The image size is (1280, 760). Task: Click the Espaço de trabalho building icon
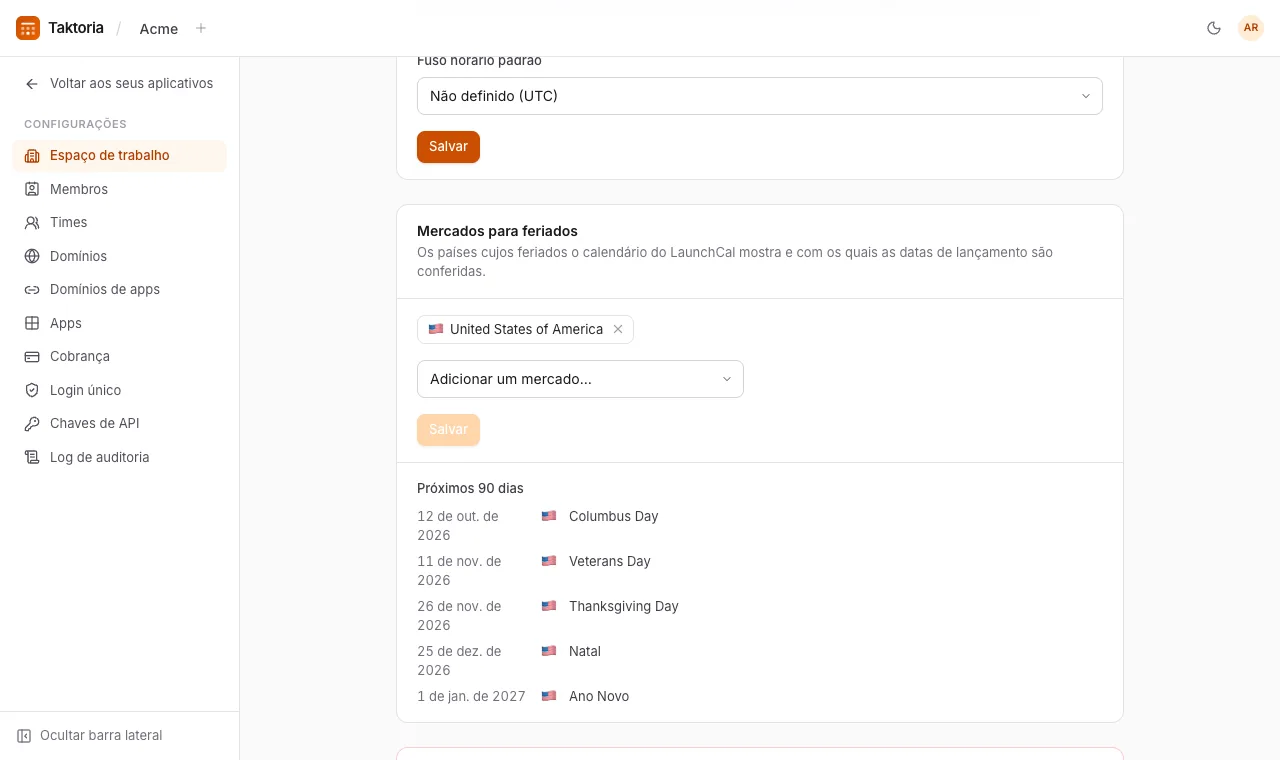pyautogui.click(x=32, y=156)
